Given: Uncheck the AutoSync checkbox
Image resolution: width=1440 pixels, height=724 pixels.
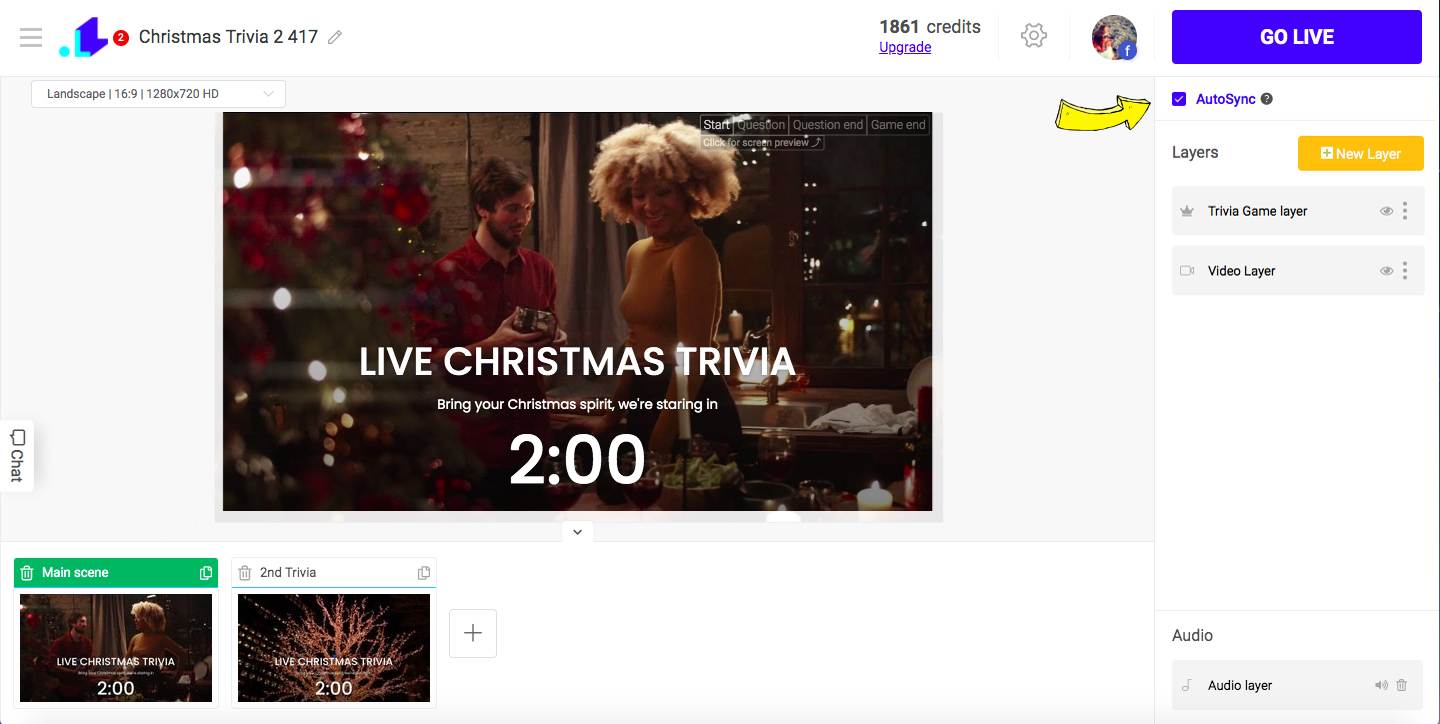Looking at the screenshot, I should [1179, 99].
